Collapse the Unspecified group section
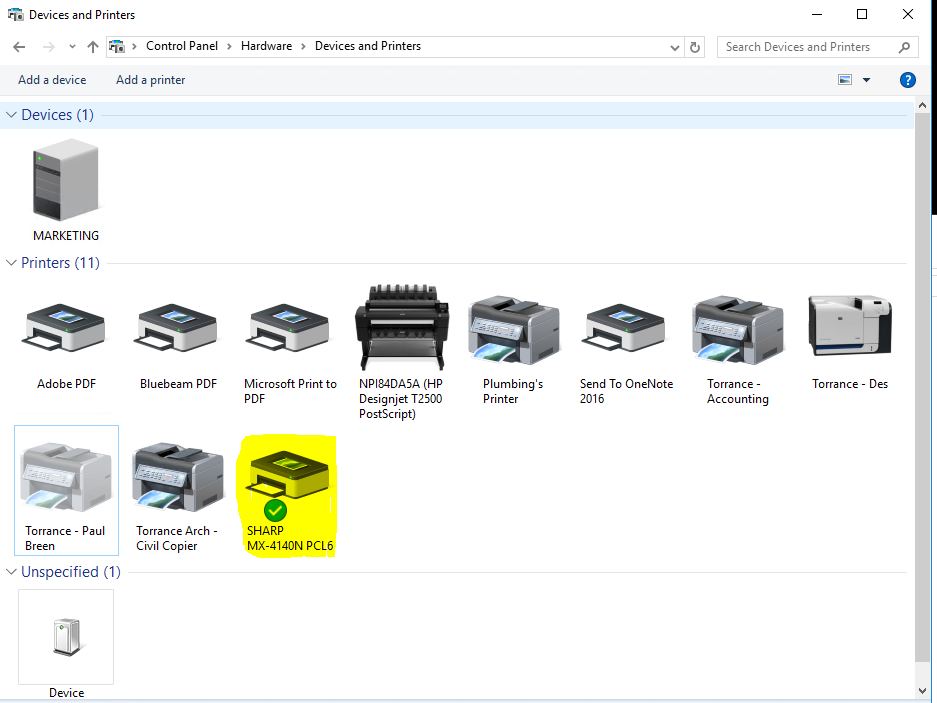The image size is (937, 703). click(x=12, y=572)
